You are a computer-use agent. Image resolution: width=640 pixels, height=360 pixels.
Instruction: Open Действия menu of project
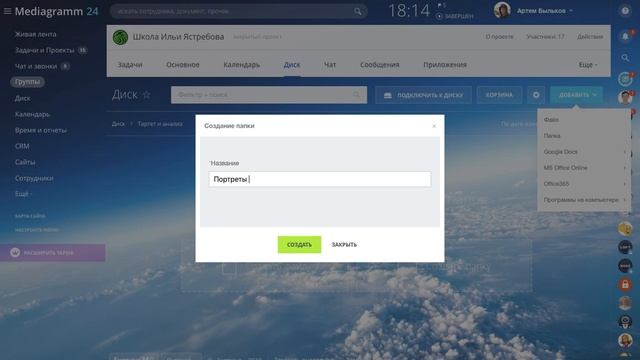click(x=590, y=37)
